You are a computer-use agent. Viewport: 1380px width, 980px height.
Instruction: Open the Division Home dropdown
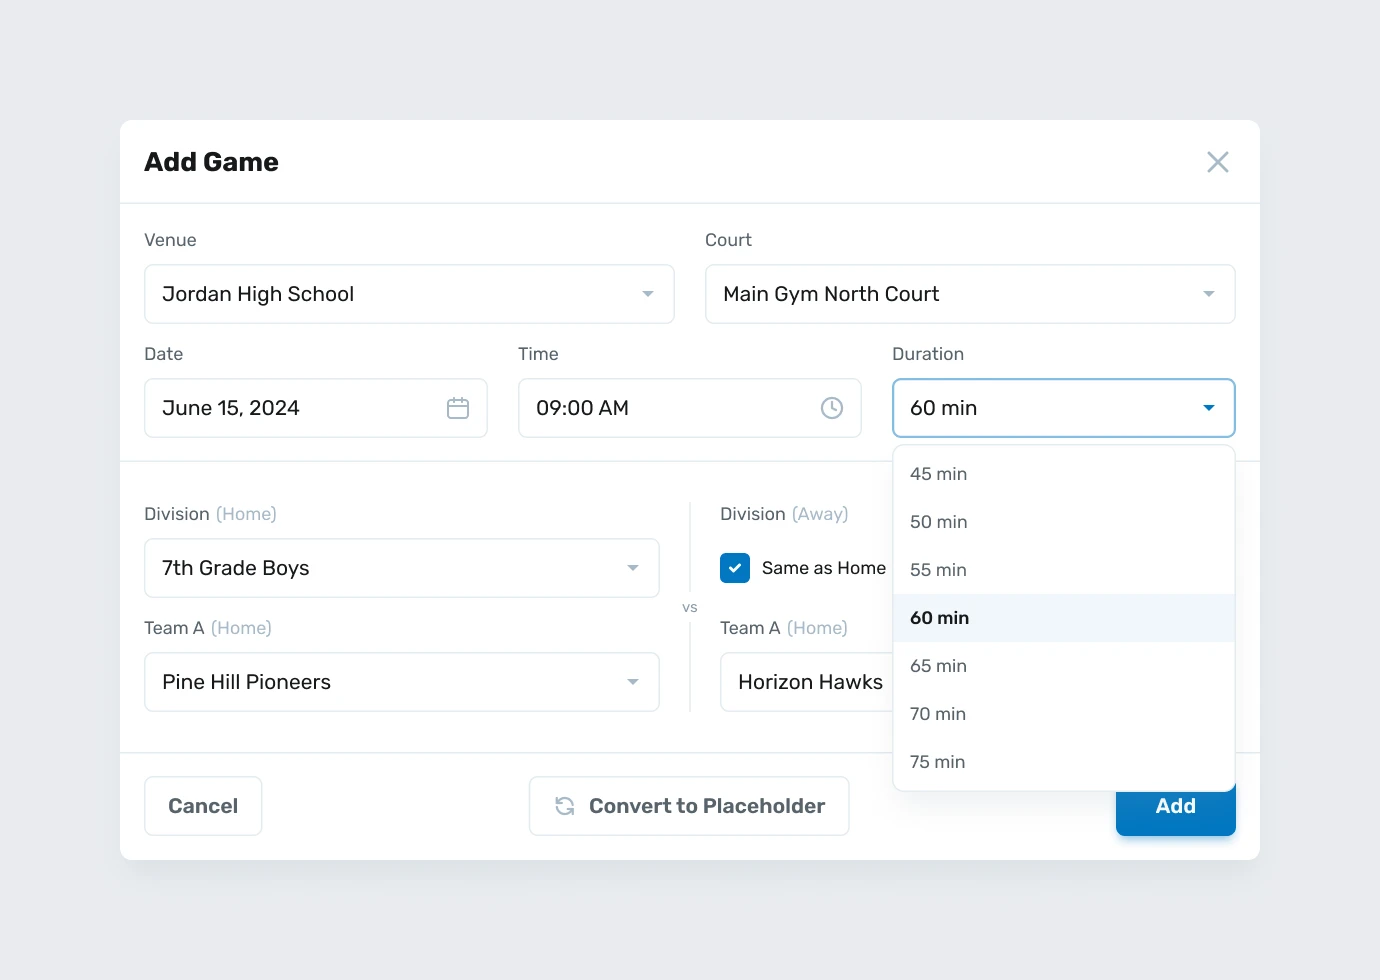tap(401, 568)
